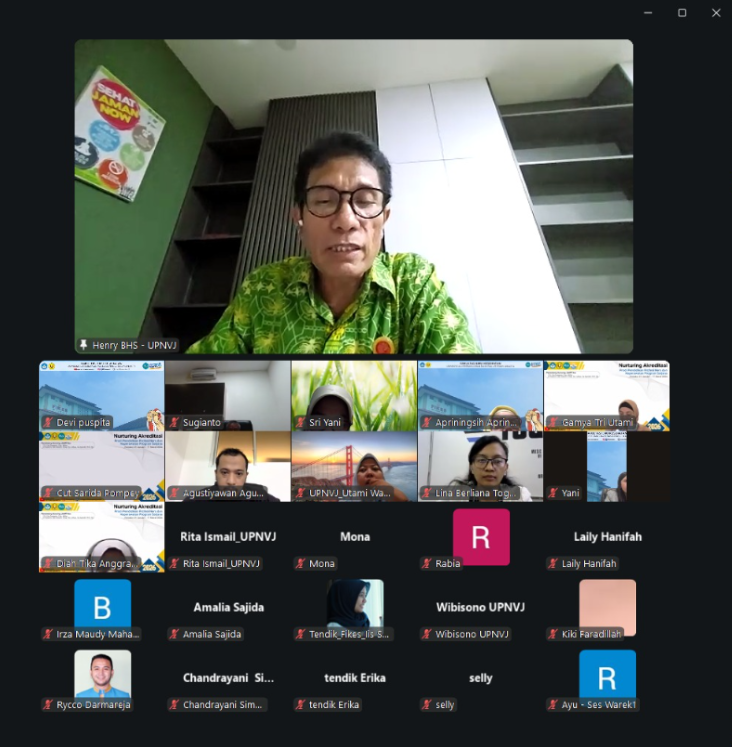Screen dimensions: 732x747
Task: Maximize the meeting window
Action: pyautogui.click(x=682, y=13)
